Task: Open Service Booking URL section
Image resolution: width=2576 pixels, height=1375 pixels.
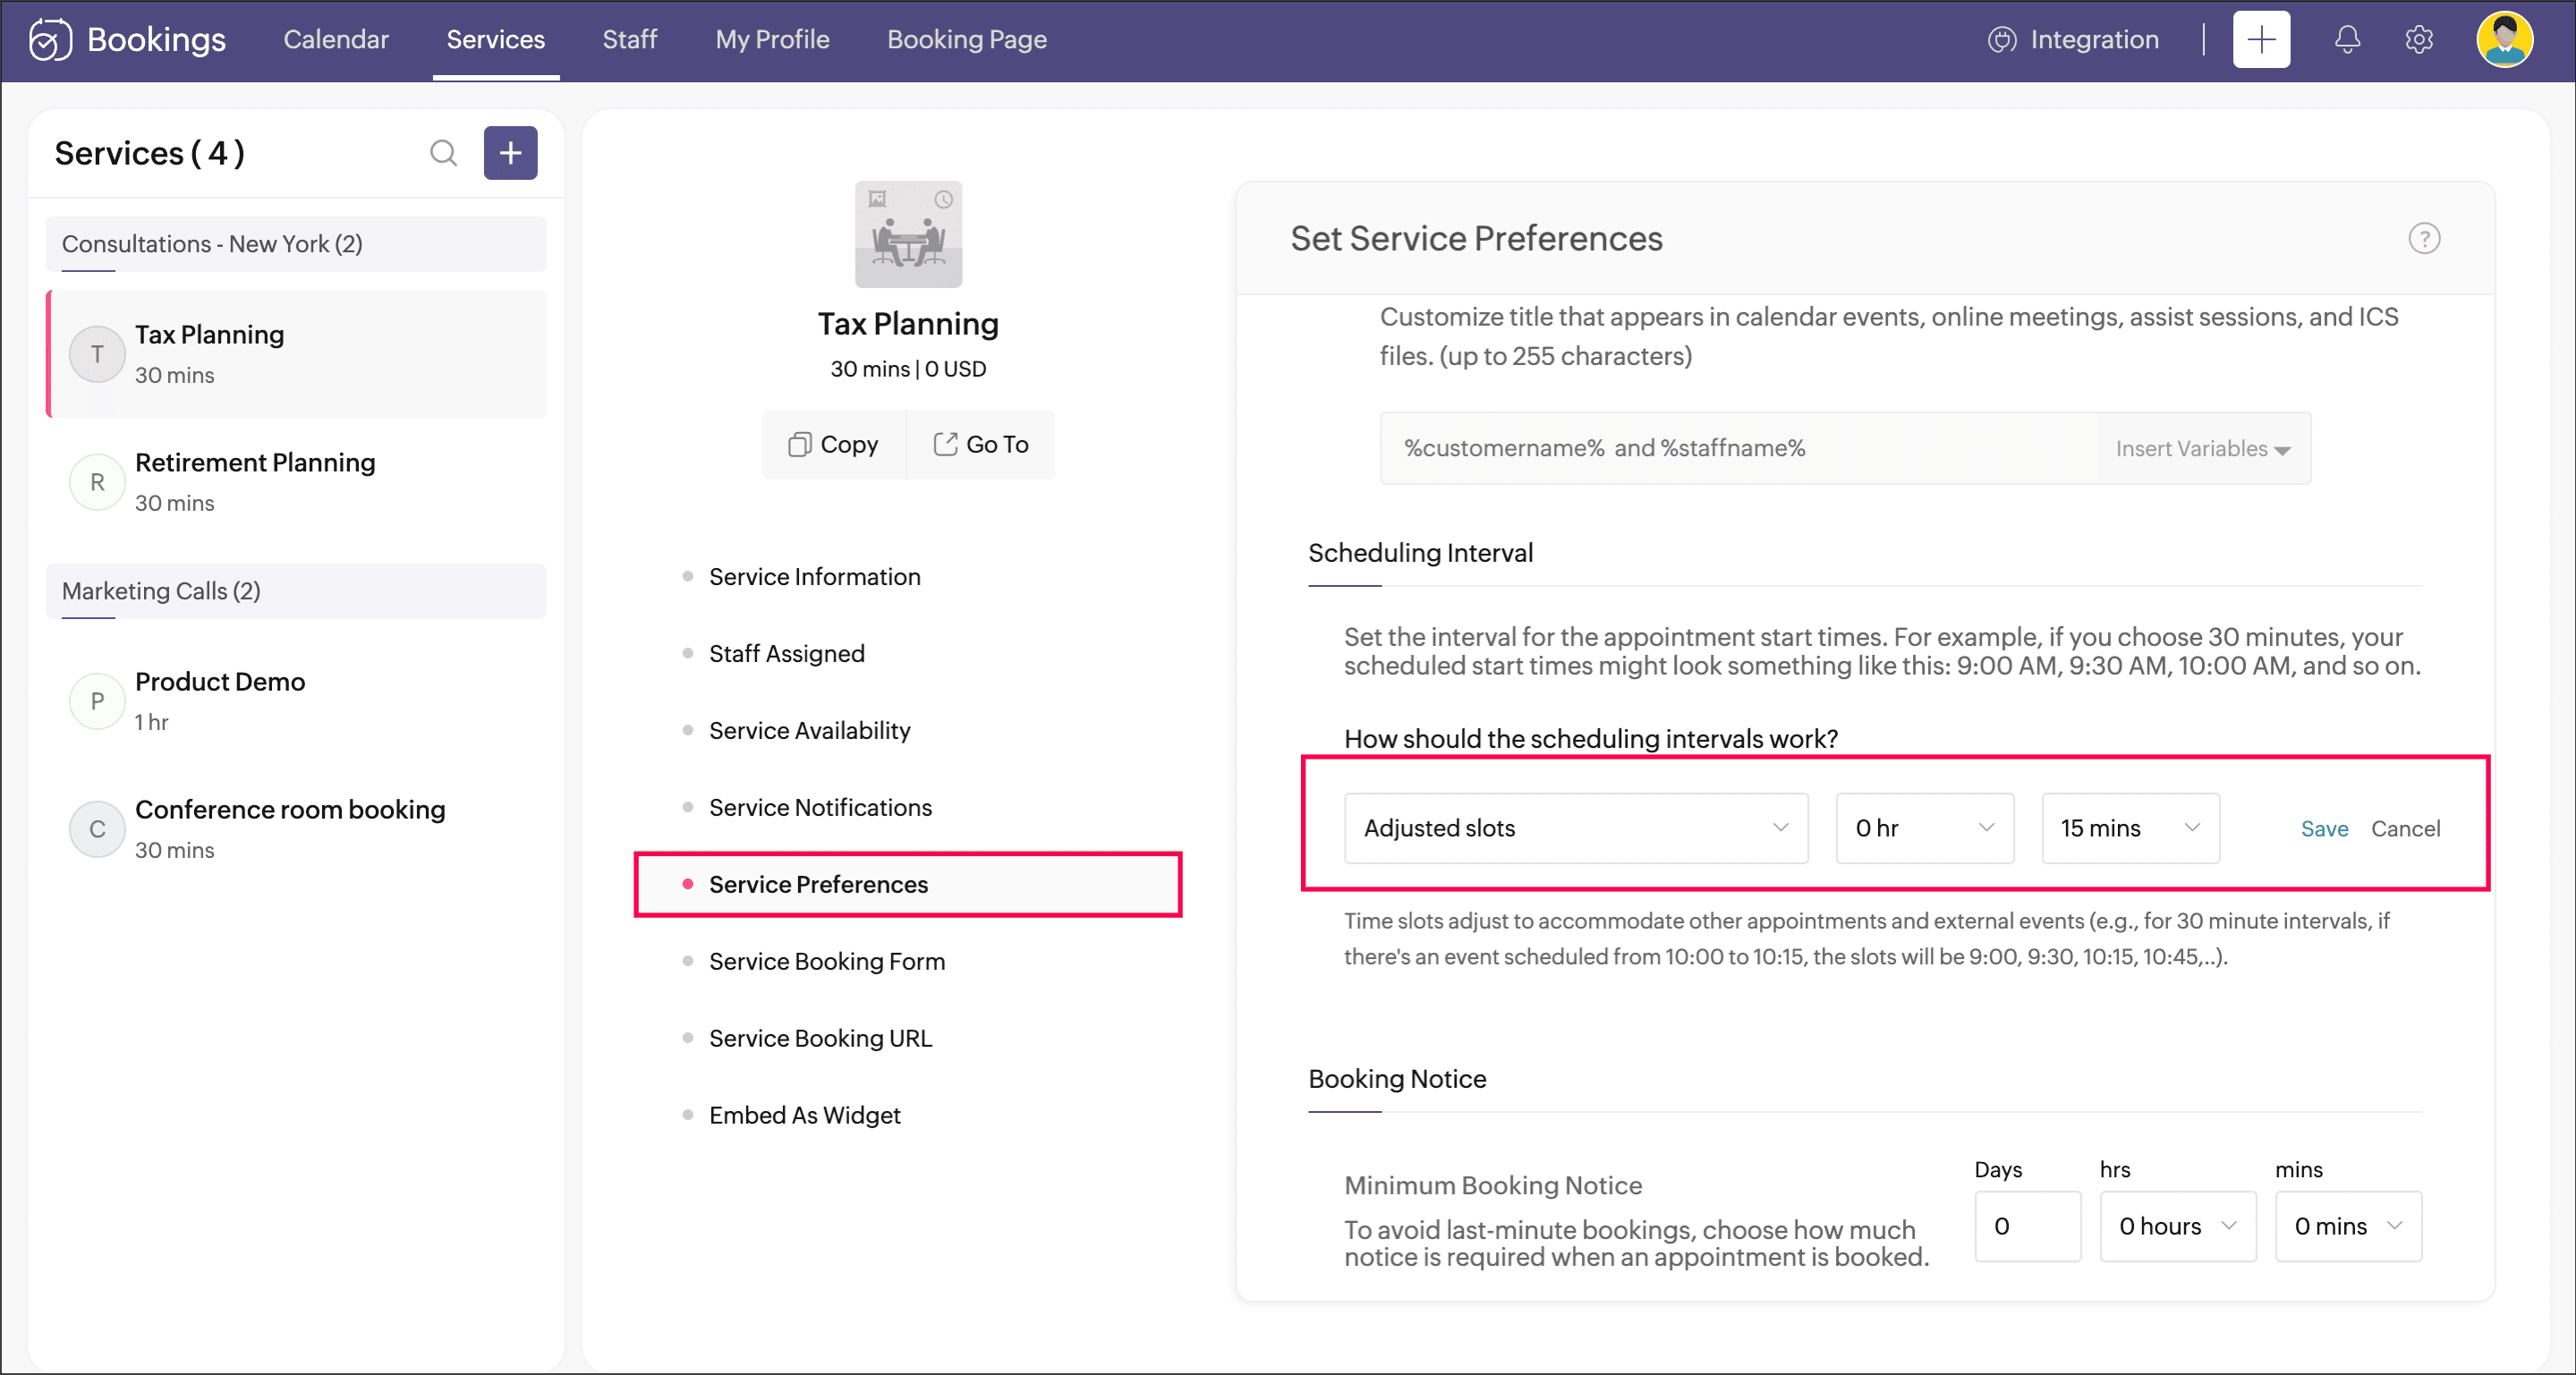Action: [x=820, y=1039]
